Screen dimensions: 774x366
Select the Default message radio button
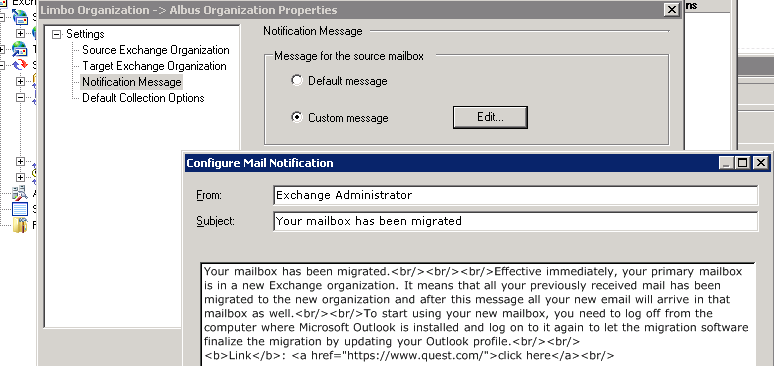coord(297,81)
